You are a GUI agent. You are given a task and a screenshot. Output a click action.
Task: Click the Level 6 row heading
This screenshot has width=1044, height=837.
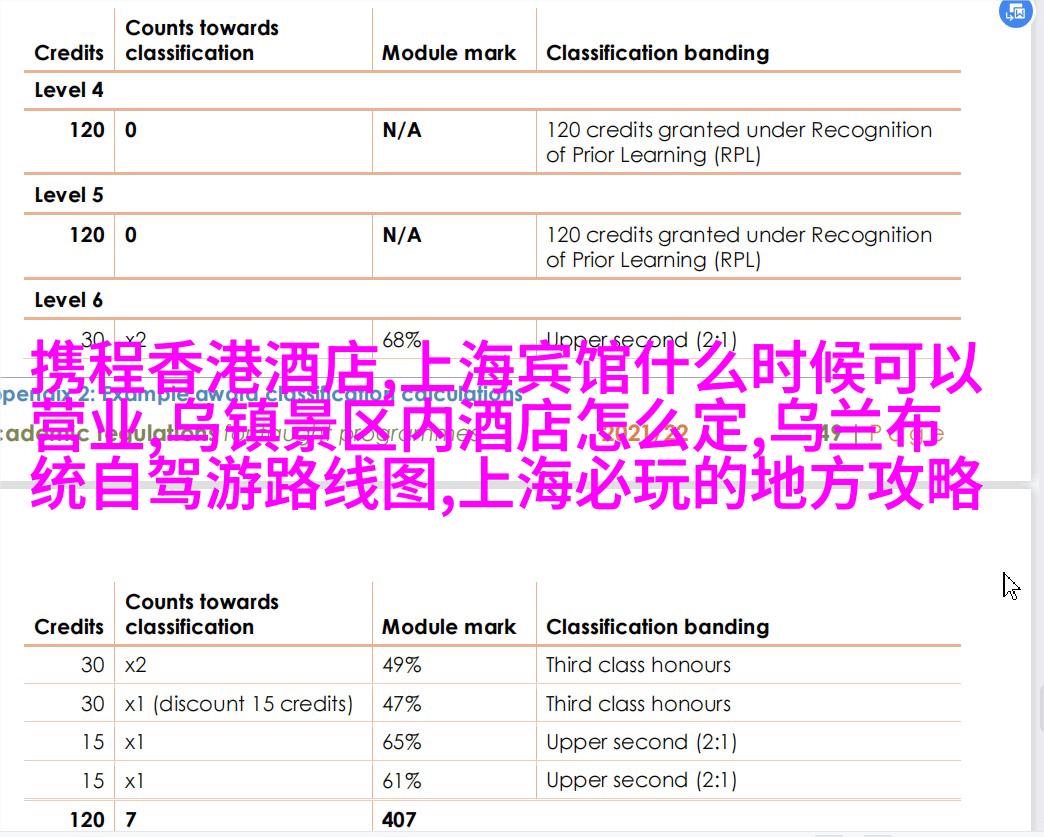[x=69, y=300]
